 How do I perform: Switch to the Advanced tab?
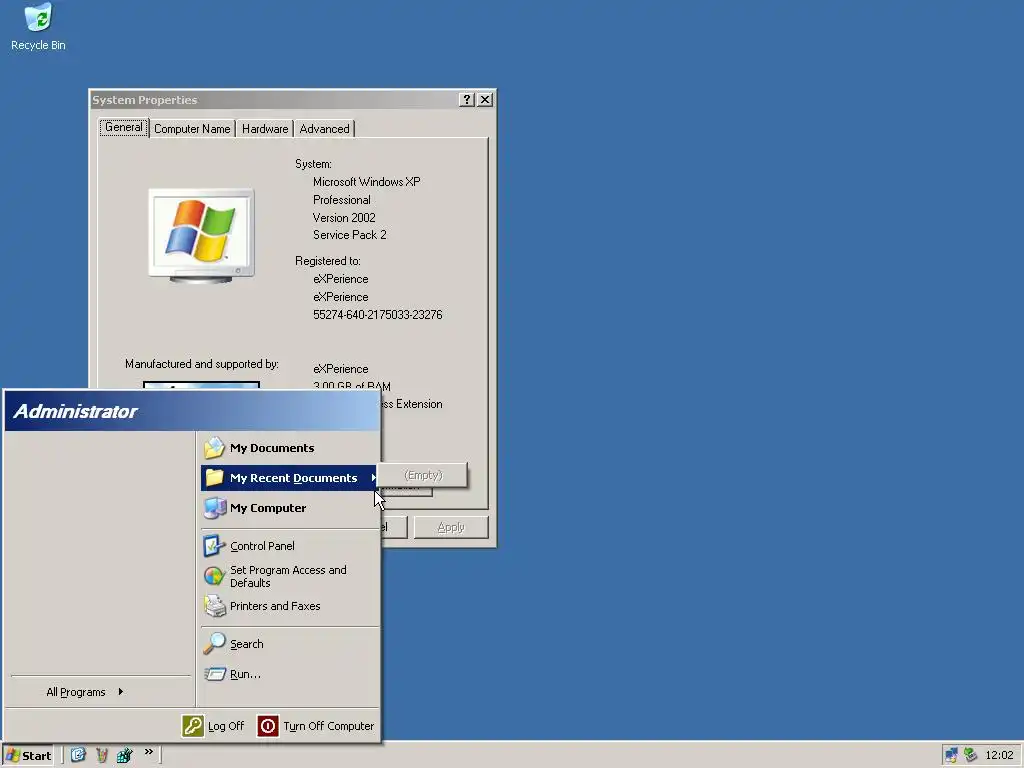[x=324, y=129]
